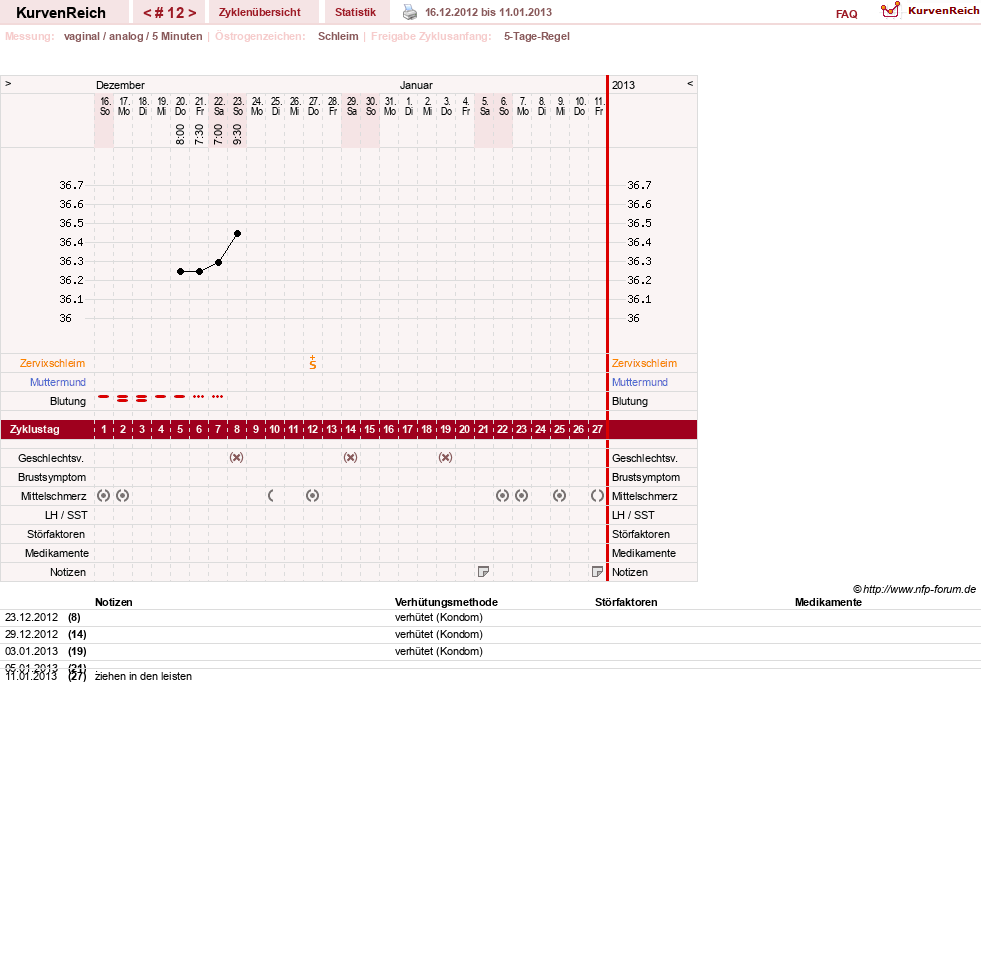Open the note icon on cycle day 27

tap(597, 572)
